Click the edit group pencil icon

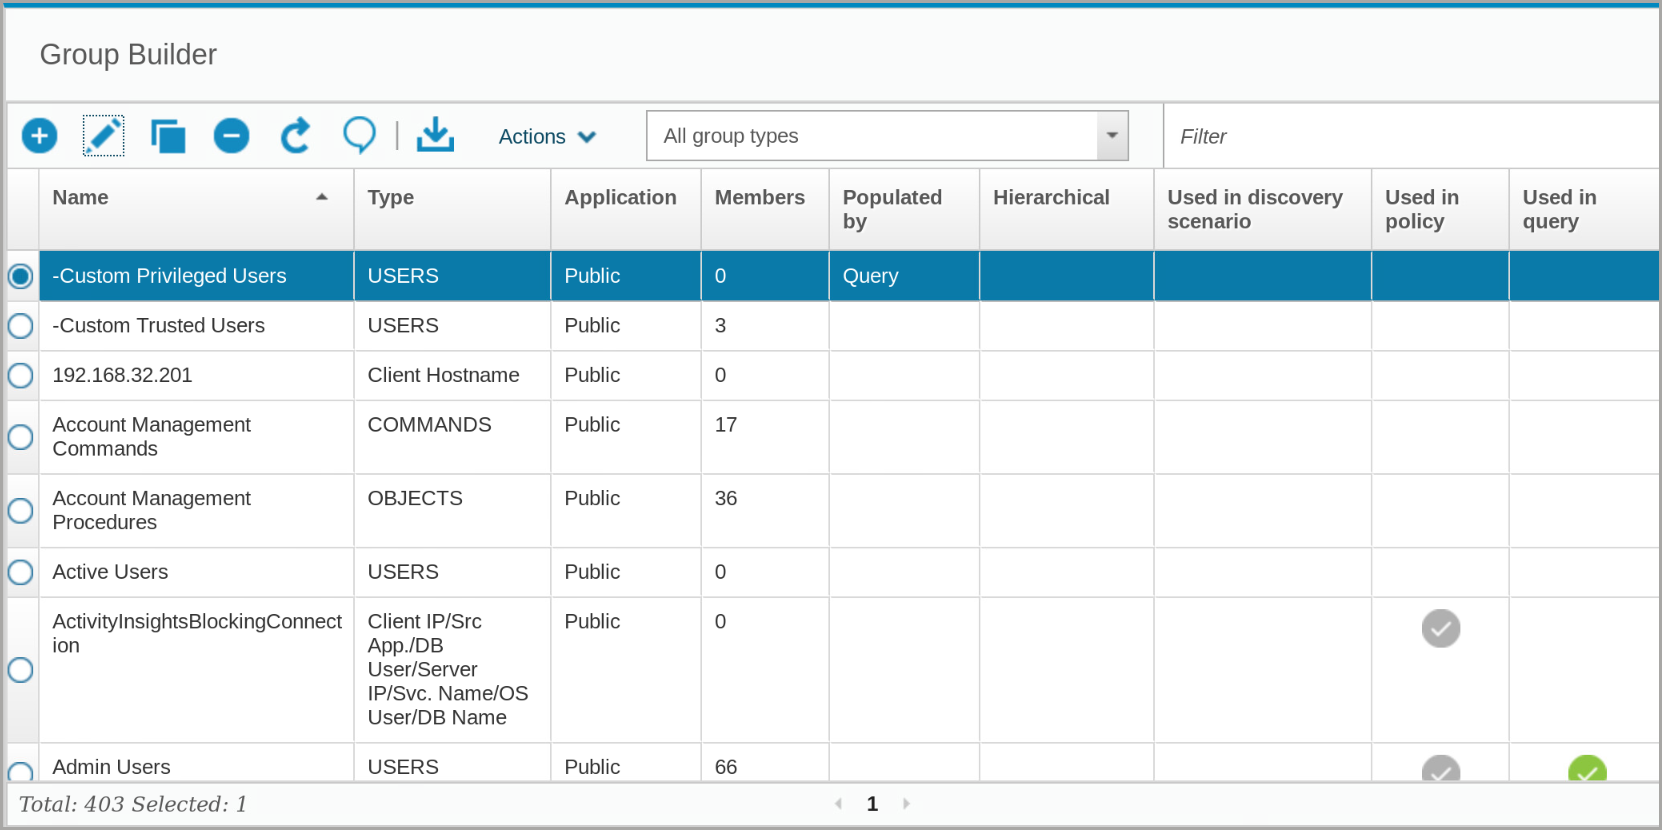[x=103, y=136]
